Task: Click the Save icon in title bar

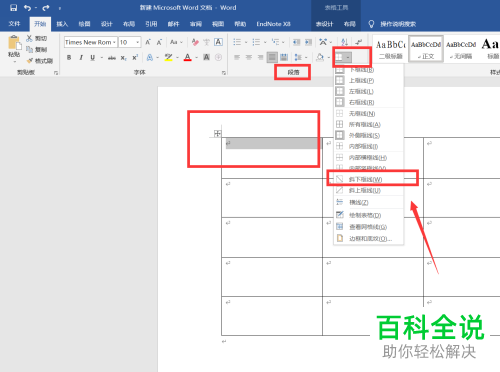Action: click(x=13, y=8)
